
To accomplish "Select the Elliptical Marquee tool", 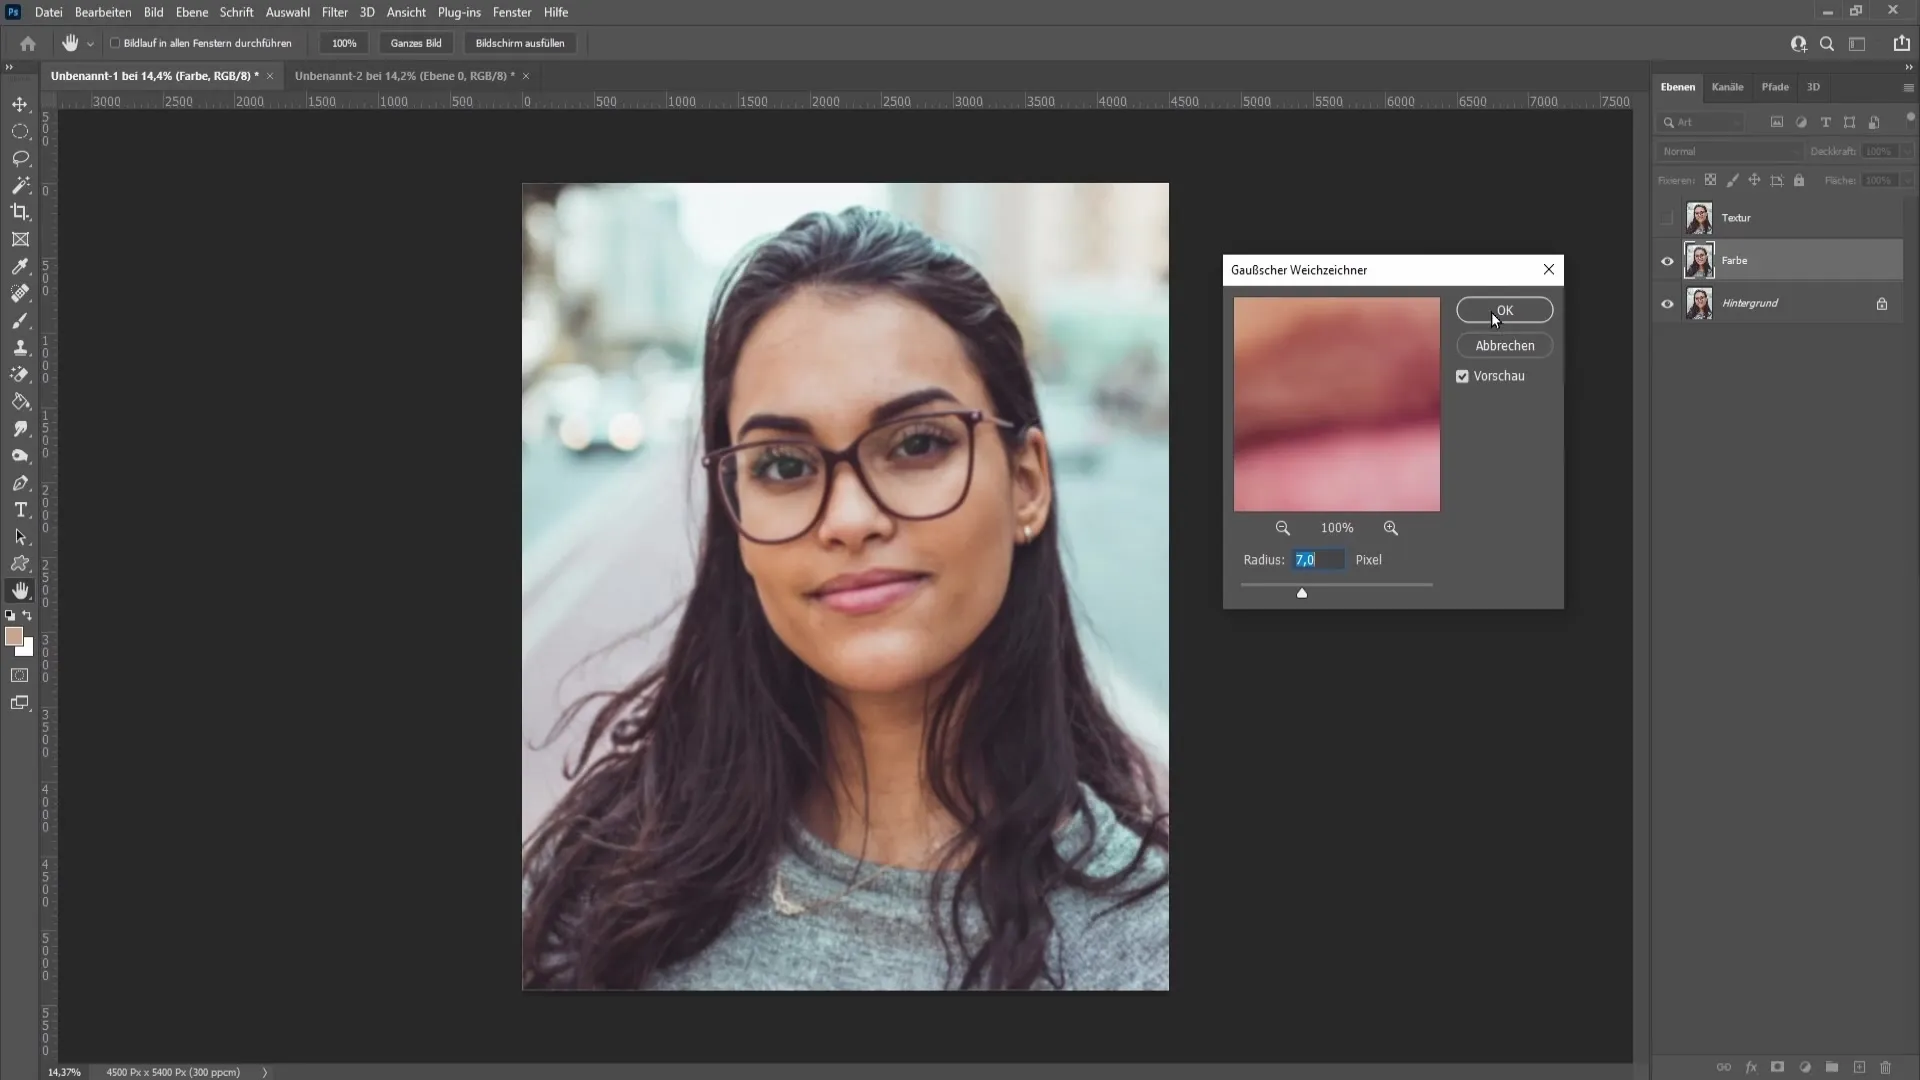I will click(x=20, y=131).
